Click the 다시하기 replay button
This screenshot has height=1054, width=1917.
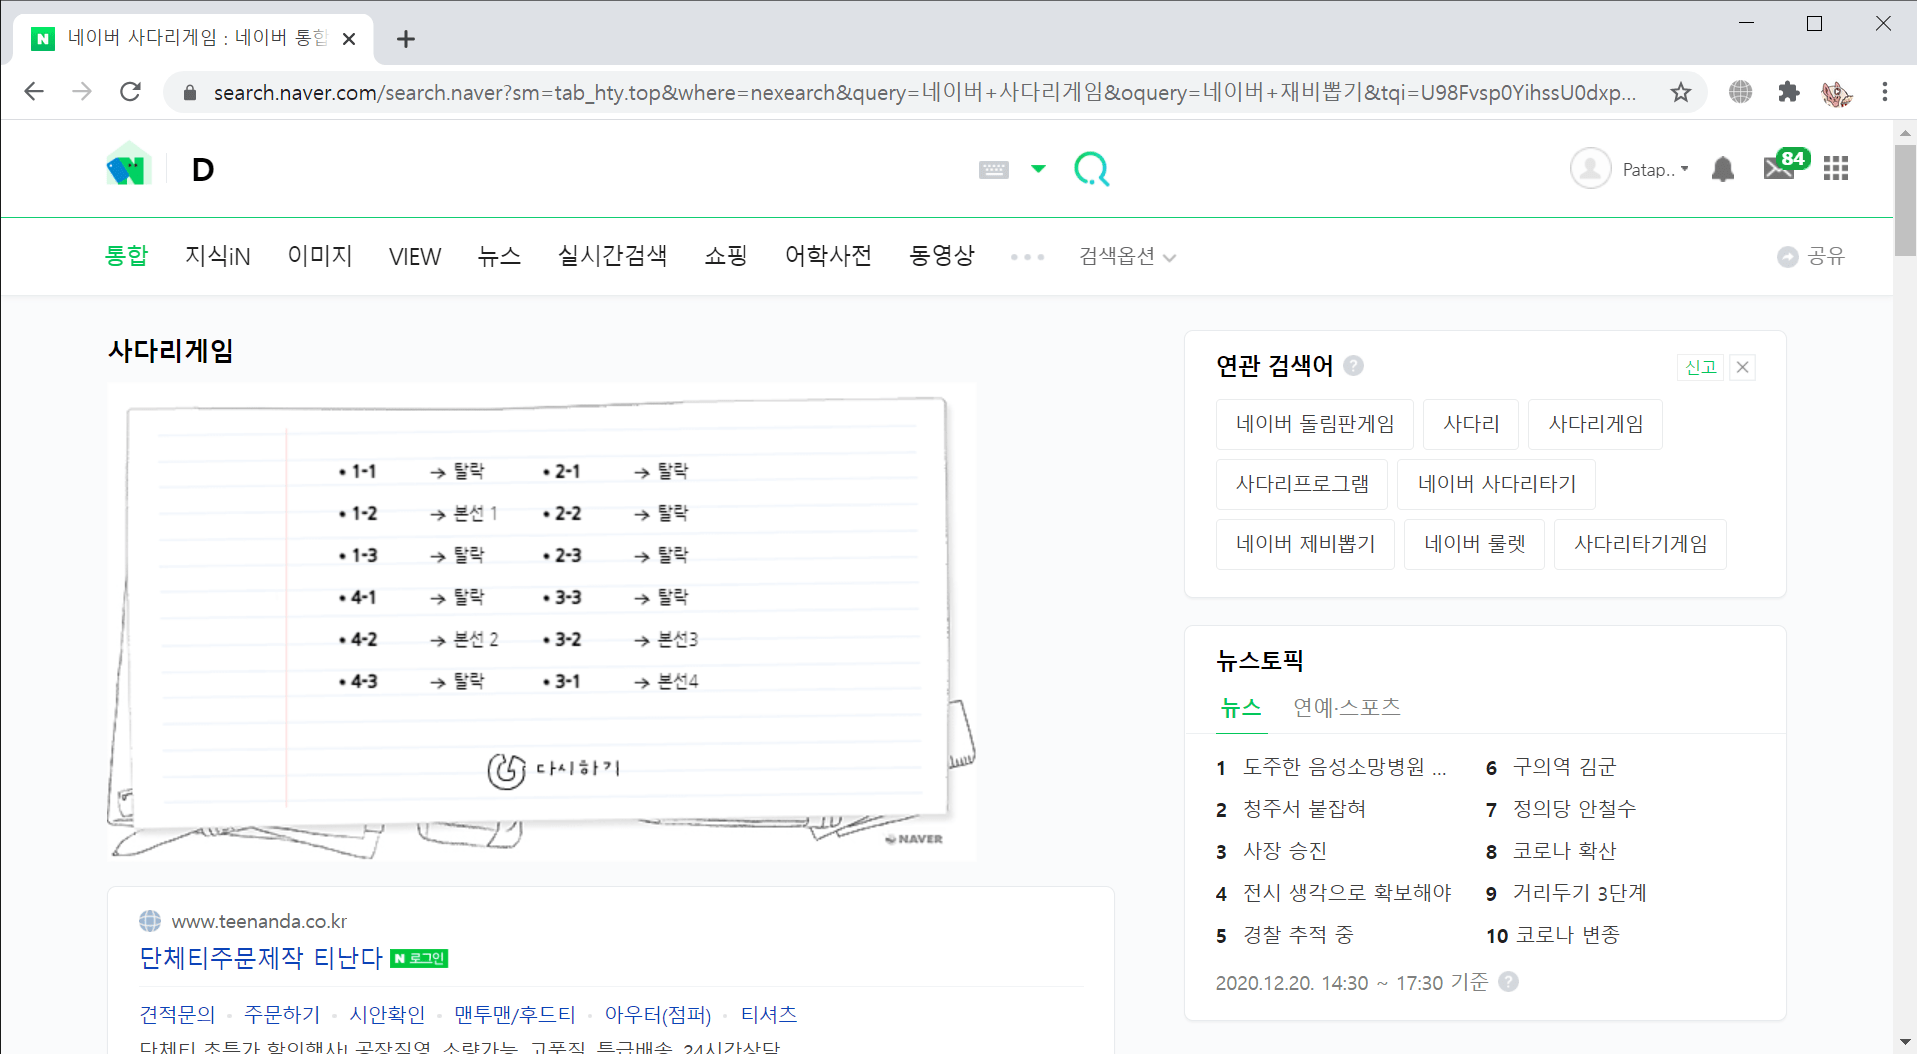[555, 769]
